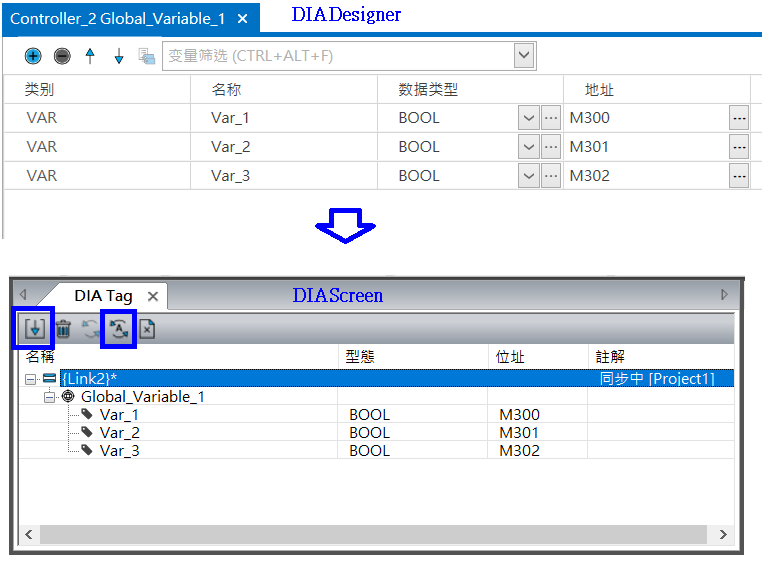Show previous tabs with left arrow
Image resolution: width=762 pixels, height=576 pixels.
23,295
